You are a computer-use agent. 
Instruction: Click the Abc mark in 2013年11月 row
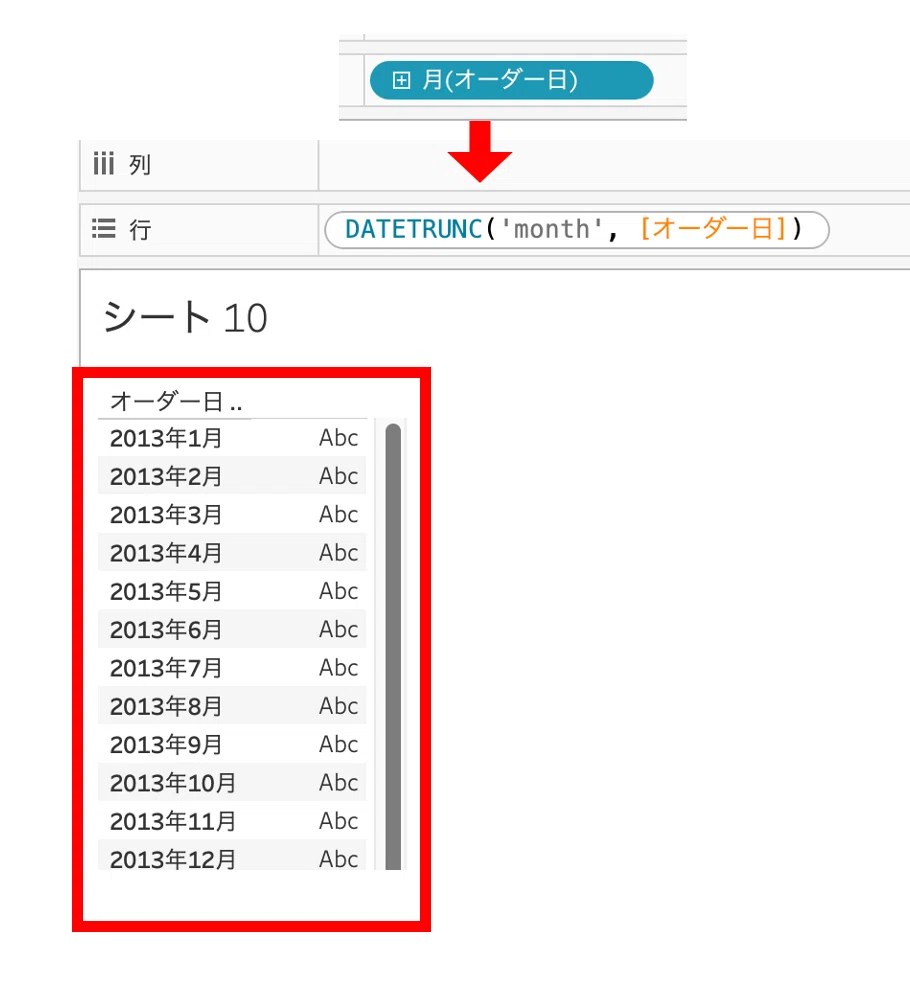[x=338, y=821]
